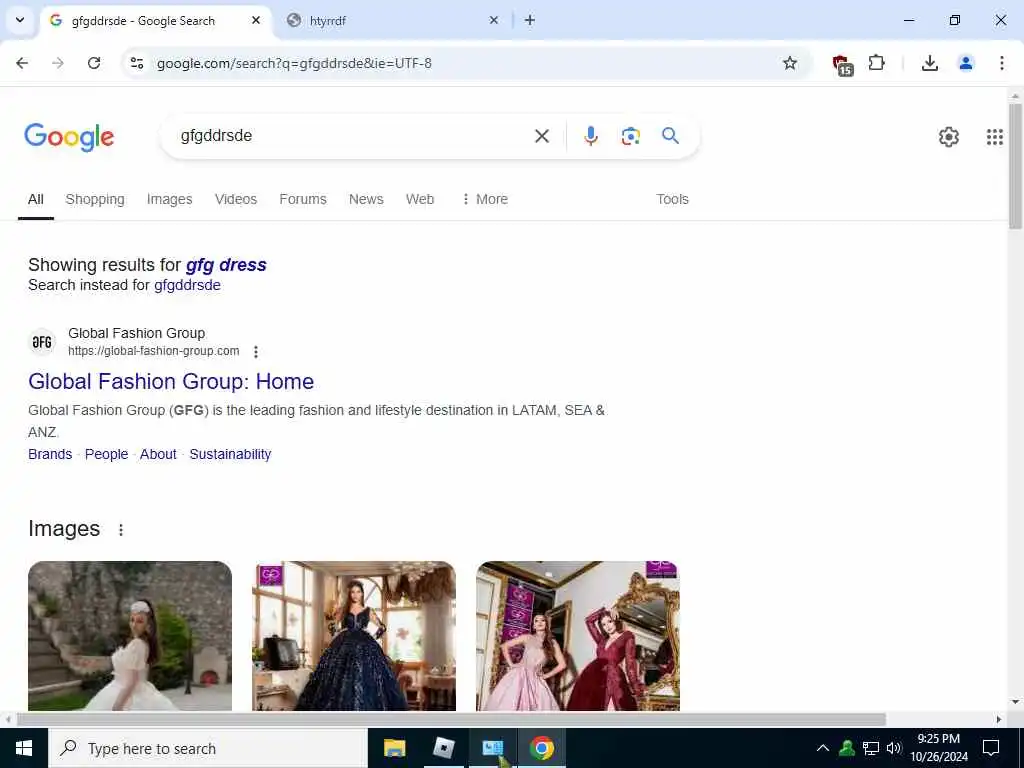The image size is (1024, 768).
Task: Start voice search with the microphone
Action: [x=590, y=136]
